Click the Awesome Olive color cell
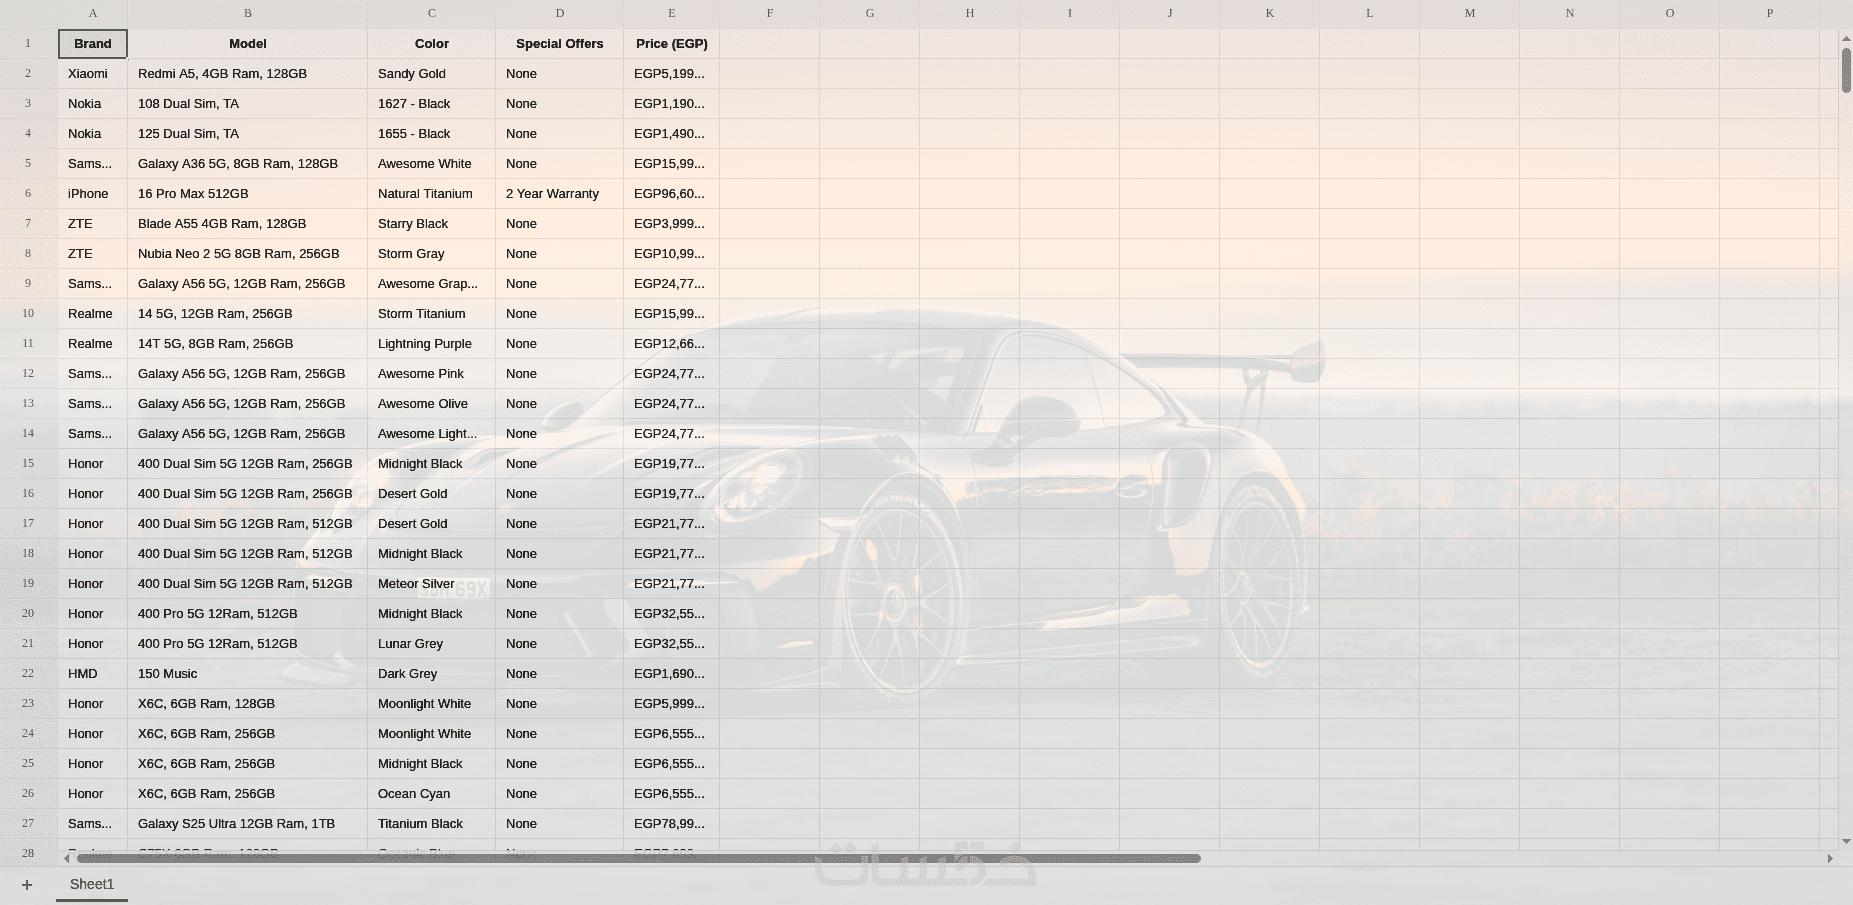Image resolution: width=1853 pixels, height=905 pixels. pos(432,404)
